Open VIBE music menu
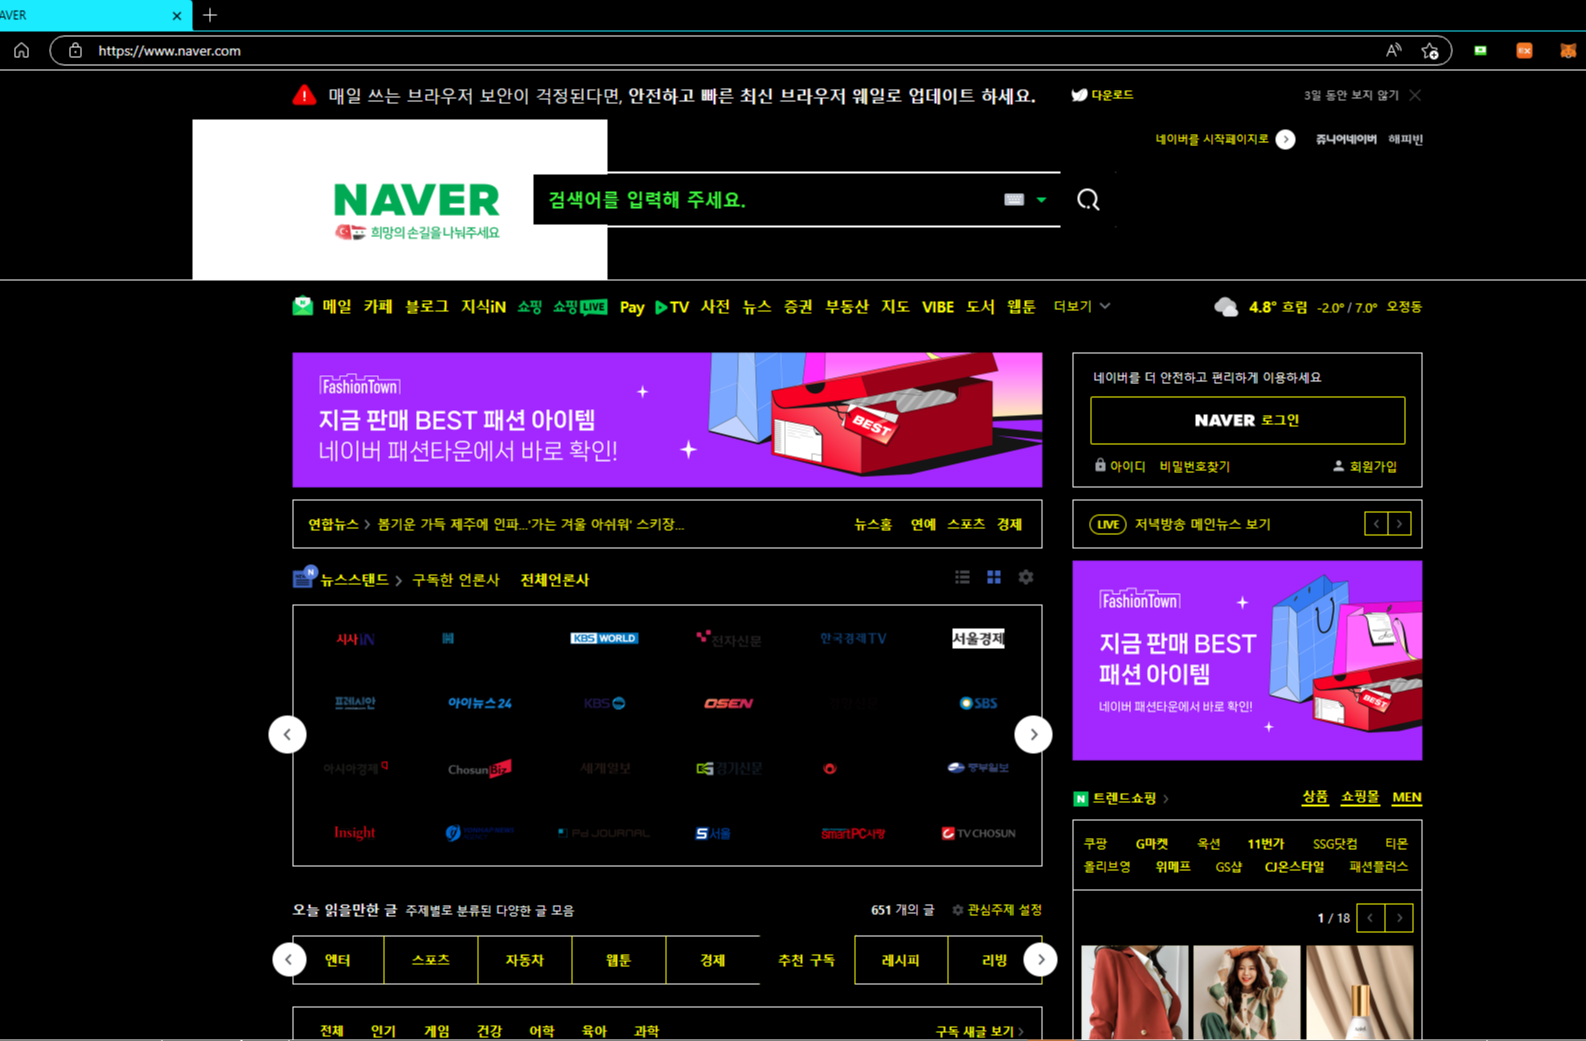The image size is (1586, 1041). coord(937,307)
